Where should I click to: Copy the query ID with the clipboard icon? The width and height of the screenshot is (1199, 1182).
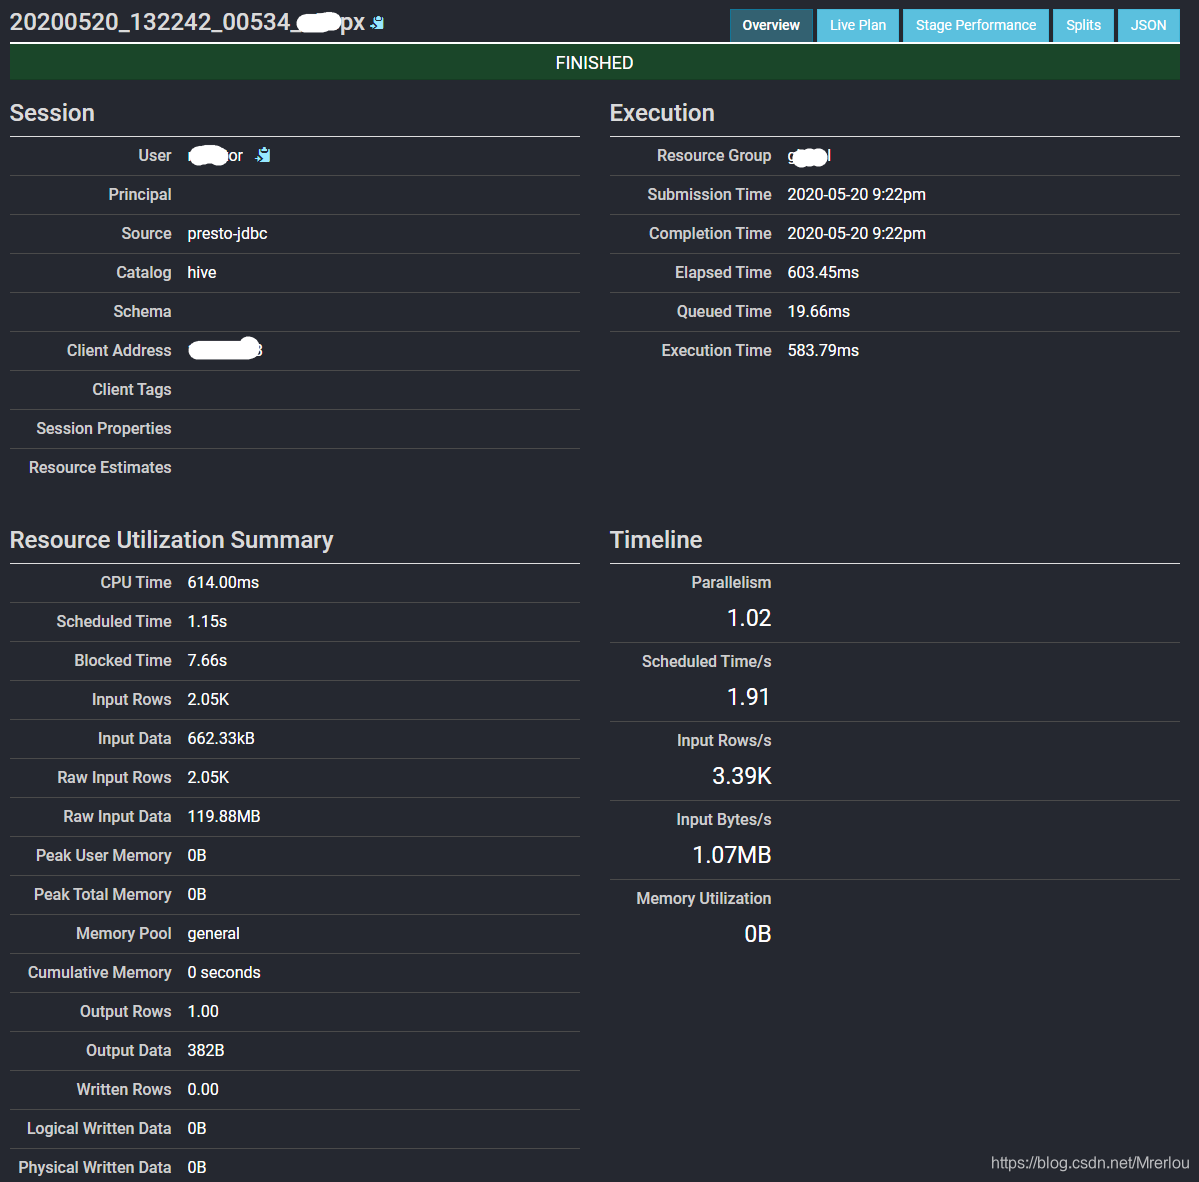coord(377,23)
